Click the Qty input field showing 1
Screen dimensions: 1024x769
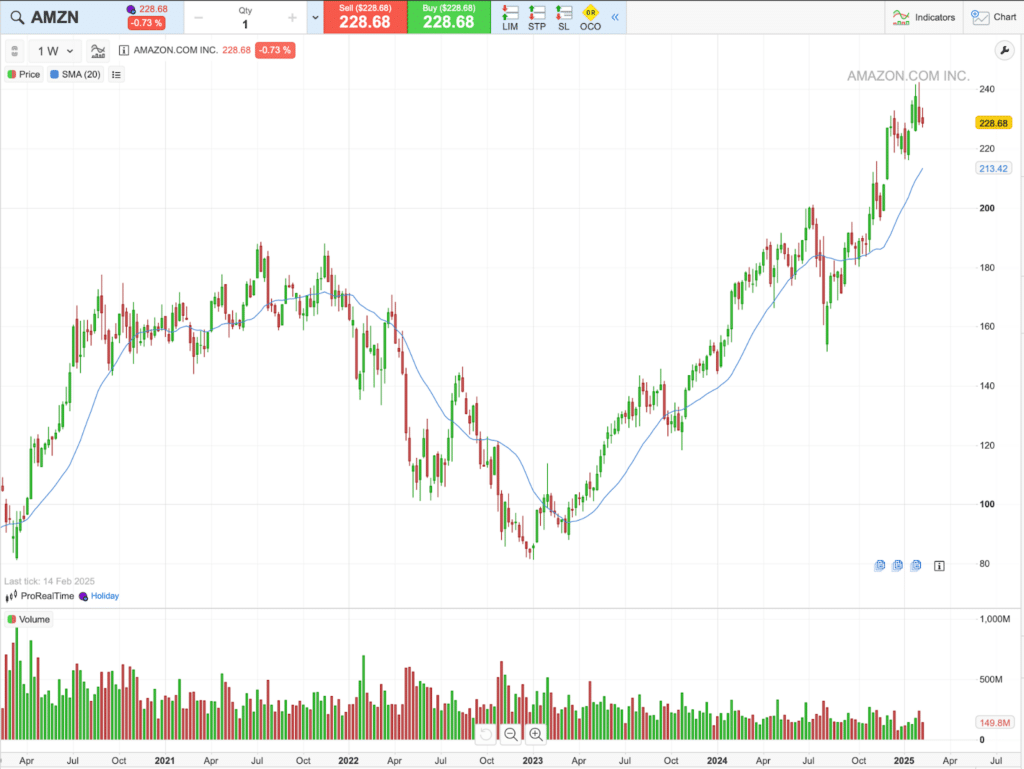[x=245, y=24]
